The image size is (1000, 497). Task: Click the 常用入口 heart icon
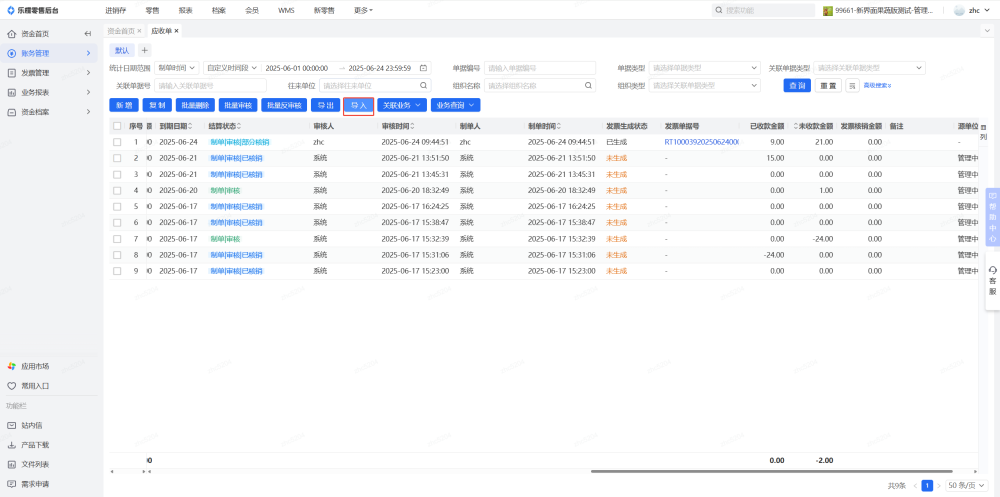(x=12, y=385)
